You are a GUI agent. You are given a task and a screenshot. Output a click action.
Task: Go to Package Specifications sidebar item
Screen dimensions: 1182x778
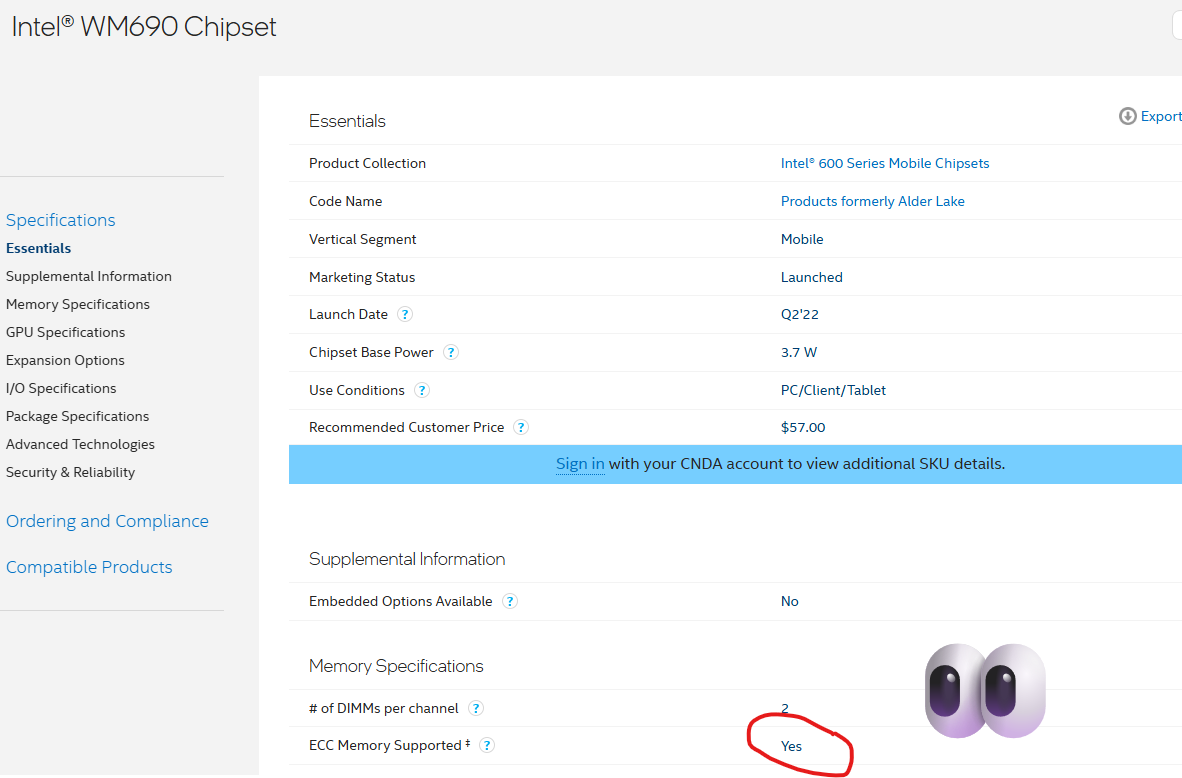coord(77,415)
